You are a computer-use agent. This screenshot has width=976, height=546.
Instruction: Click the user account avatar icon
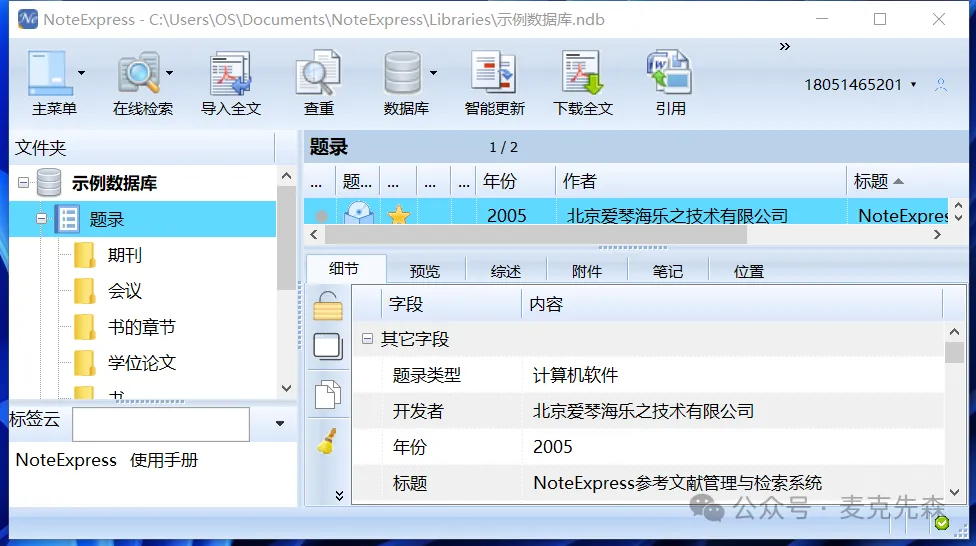point(941,85)
